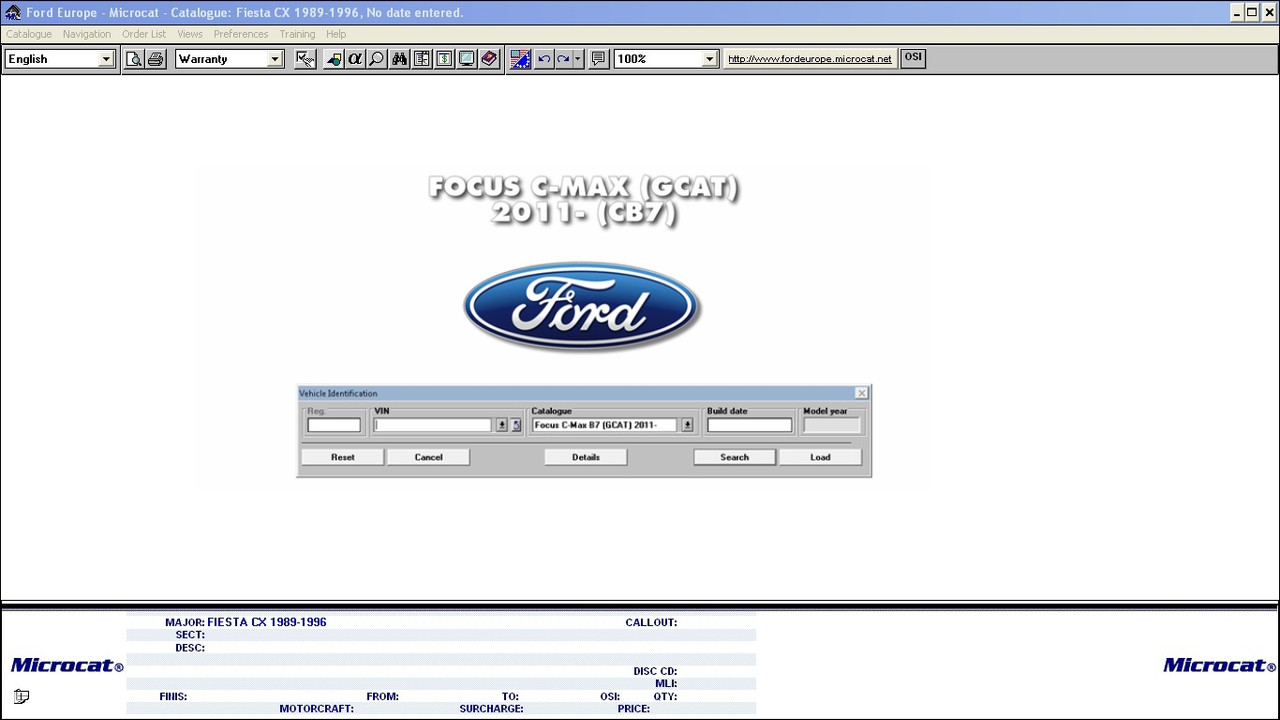The height and width of the screenshot is (720, 1280).
Task: Open the Navigation menu
Action: (x=87, y=34)
